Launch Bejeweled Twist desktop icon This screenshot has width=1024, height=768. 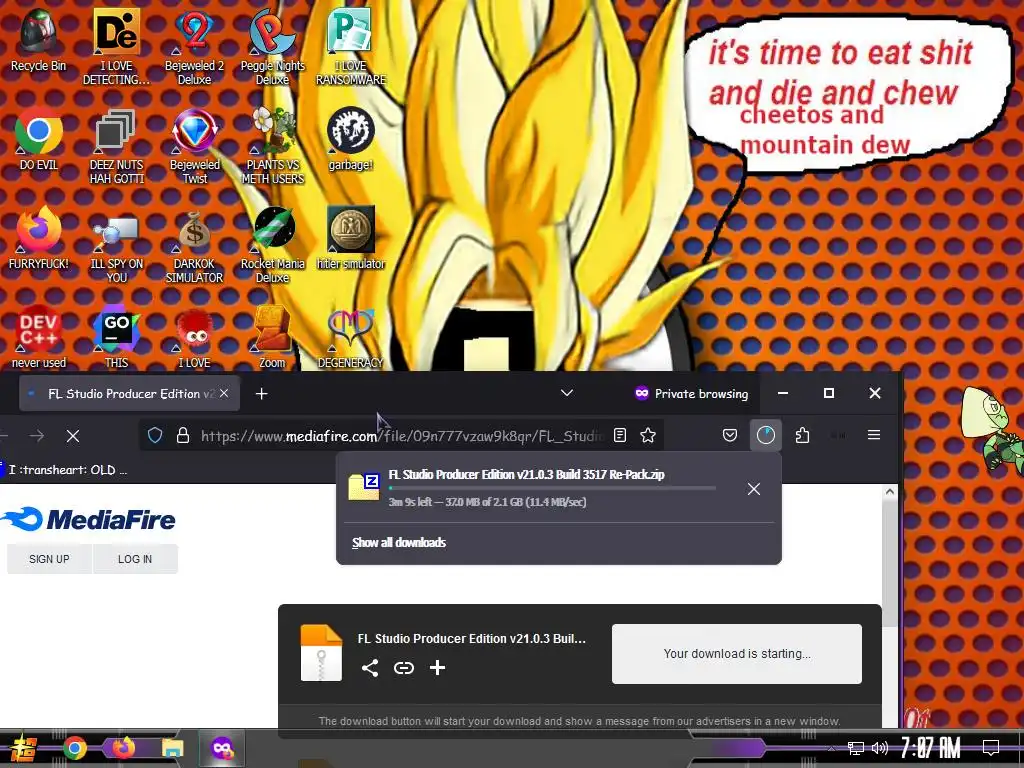click(195, 146)
